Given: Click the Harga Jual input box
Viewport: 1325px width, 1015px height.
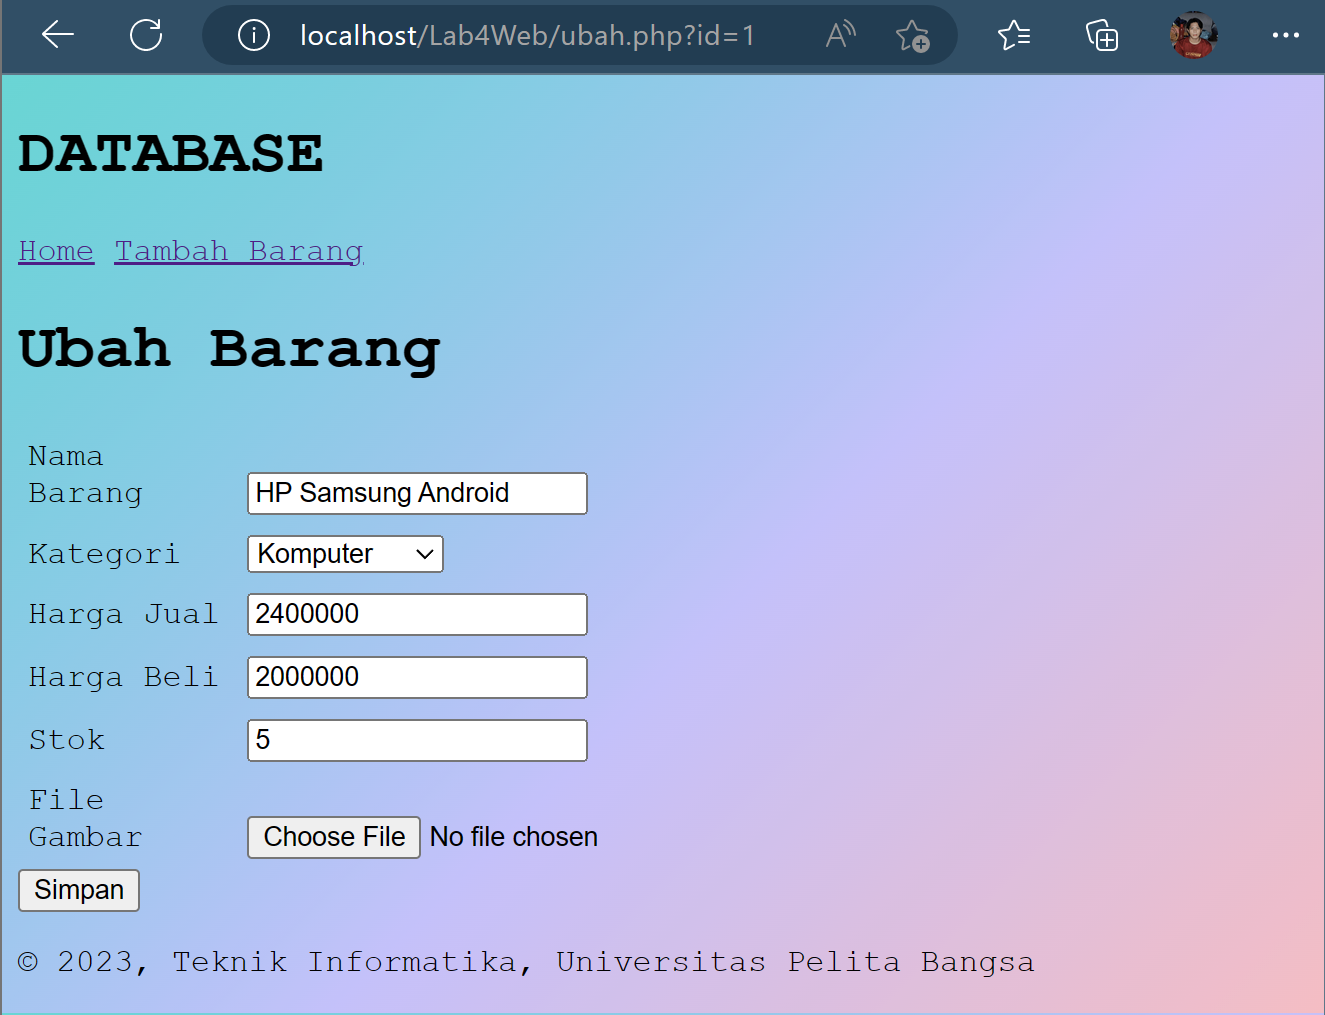Looking at the screenshot, I should [x=416, y=613].
